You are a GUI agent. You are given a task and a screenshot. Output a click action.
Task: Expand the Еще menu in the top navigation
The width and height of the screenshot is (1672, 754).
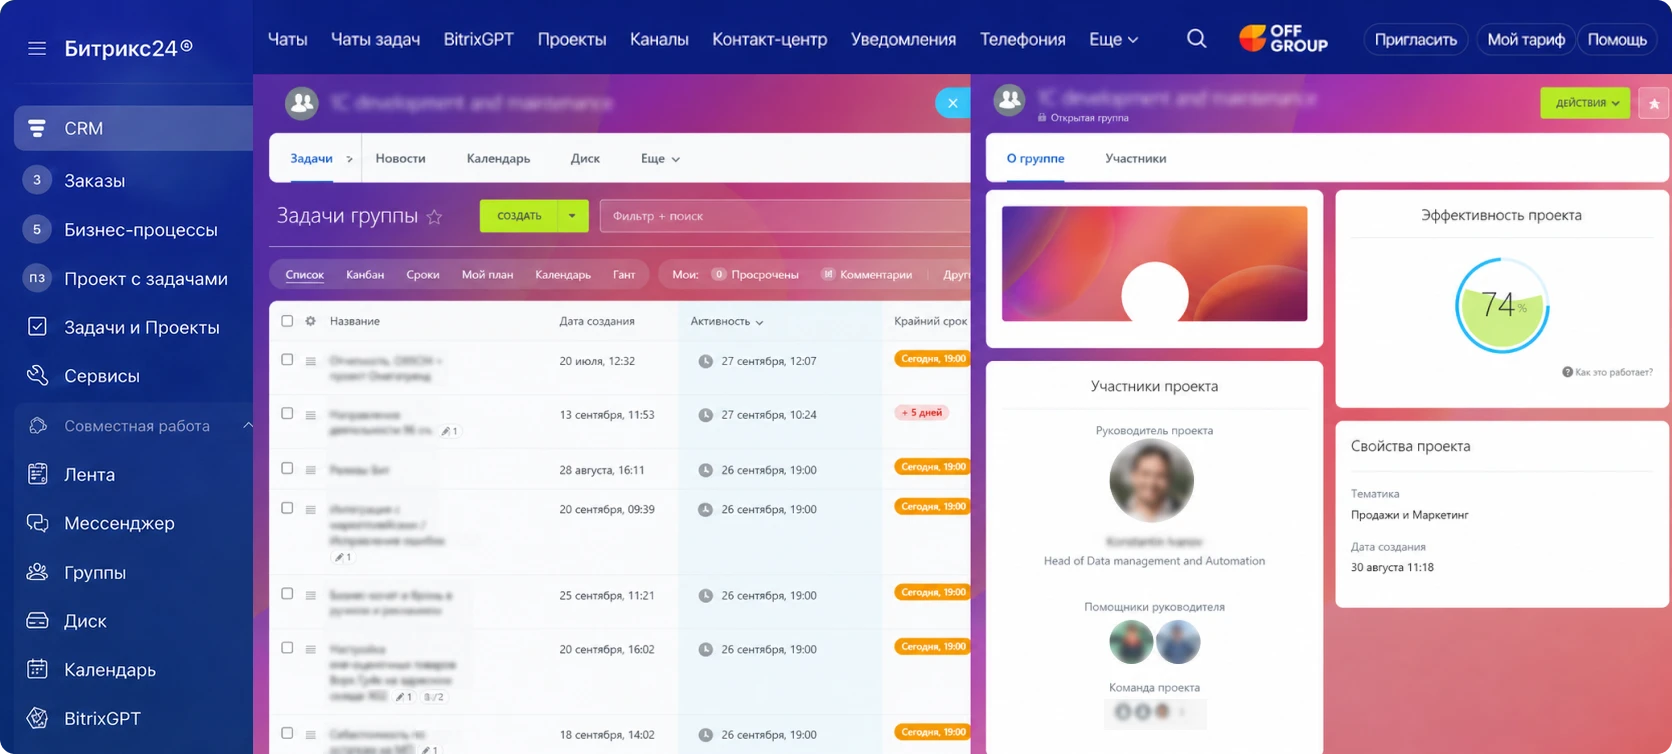tap(1113, 39)
